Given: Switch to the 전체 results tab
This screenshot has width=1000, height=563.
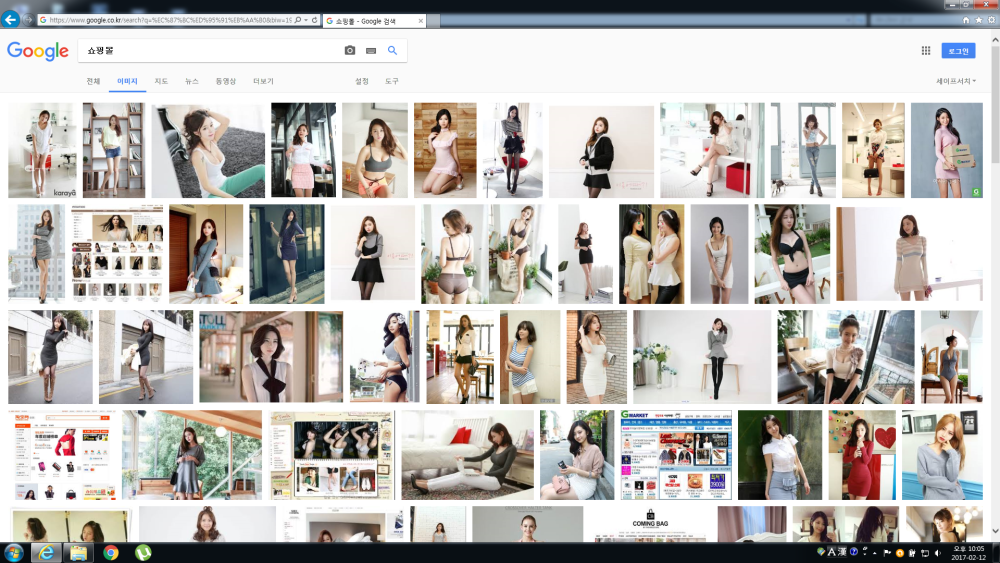Looking at the screenshot, I should click(x=93, y=81).
